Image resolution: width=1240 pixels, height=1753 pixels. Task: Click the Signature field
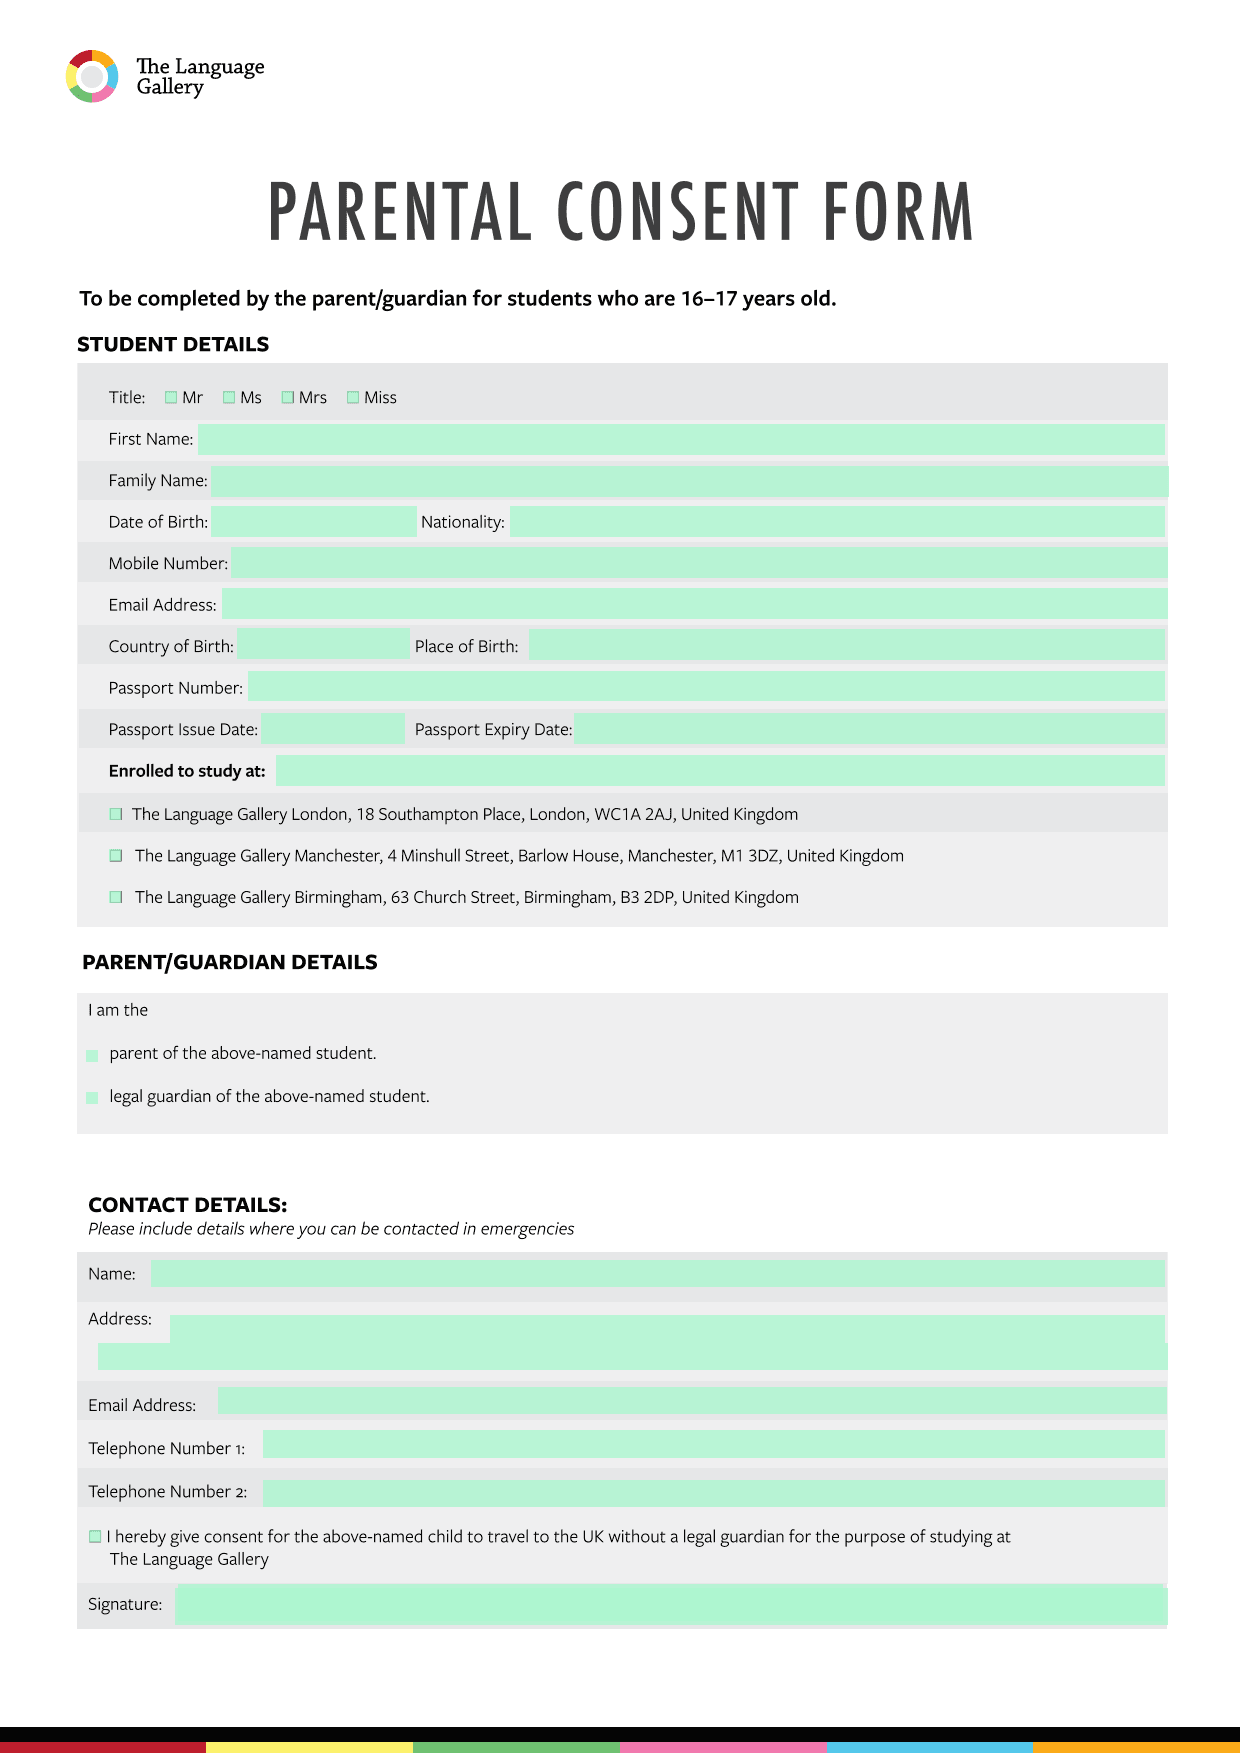click(670, 1604)
